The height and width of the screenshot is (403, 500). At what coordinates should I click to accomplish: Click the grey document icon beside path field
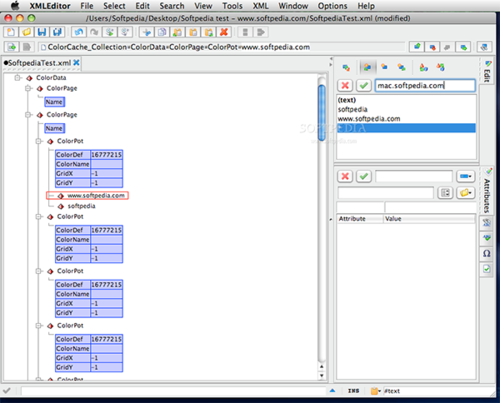(27, 47)
